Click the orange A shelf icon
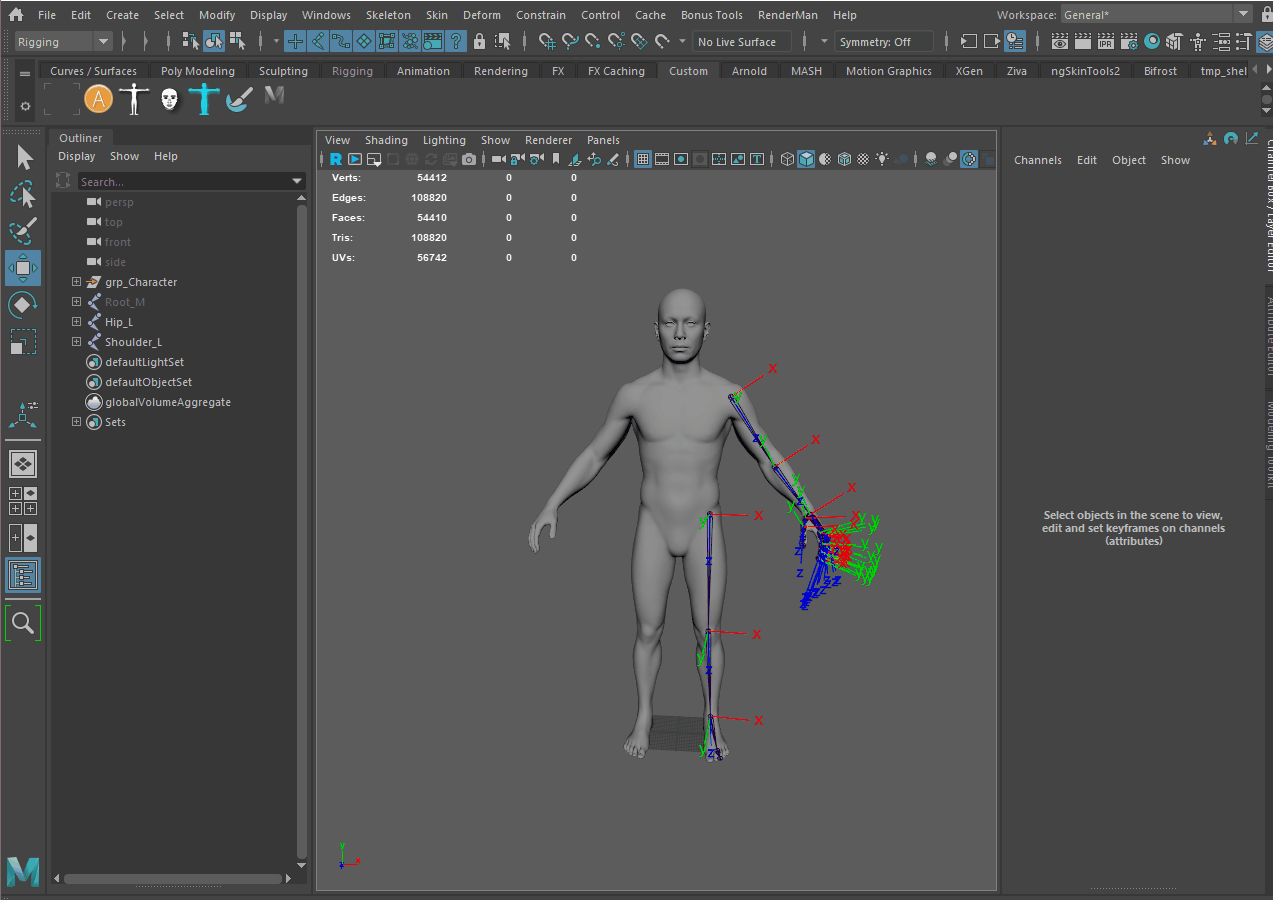The width and height of the screenshot is (1273, 900). [x=98, y=99]
